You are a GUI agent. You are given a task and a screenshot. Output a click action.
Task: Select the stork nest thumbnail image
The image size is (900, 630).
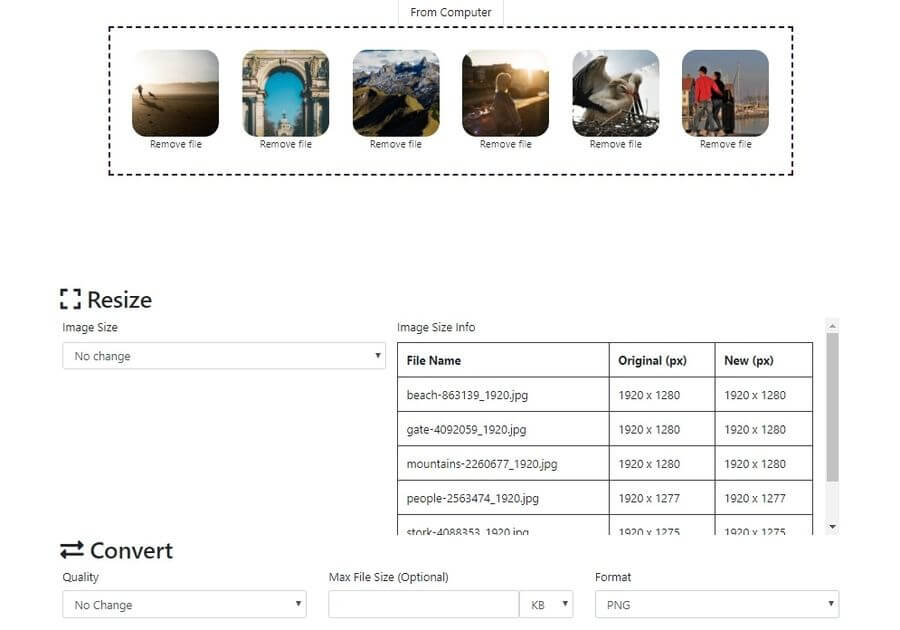615,93
